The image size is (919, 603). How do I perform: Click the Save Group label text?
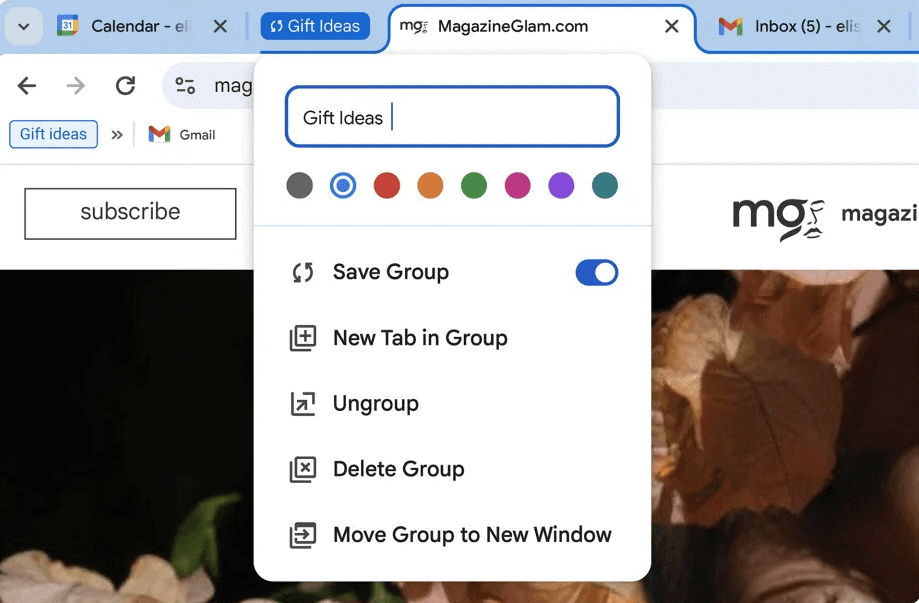point(391,272)
